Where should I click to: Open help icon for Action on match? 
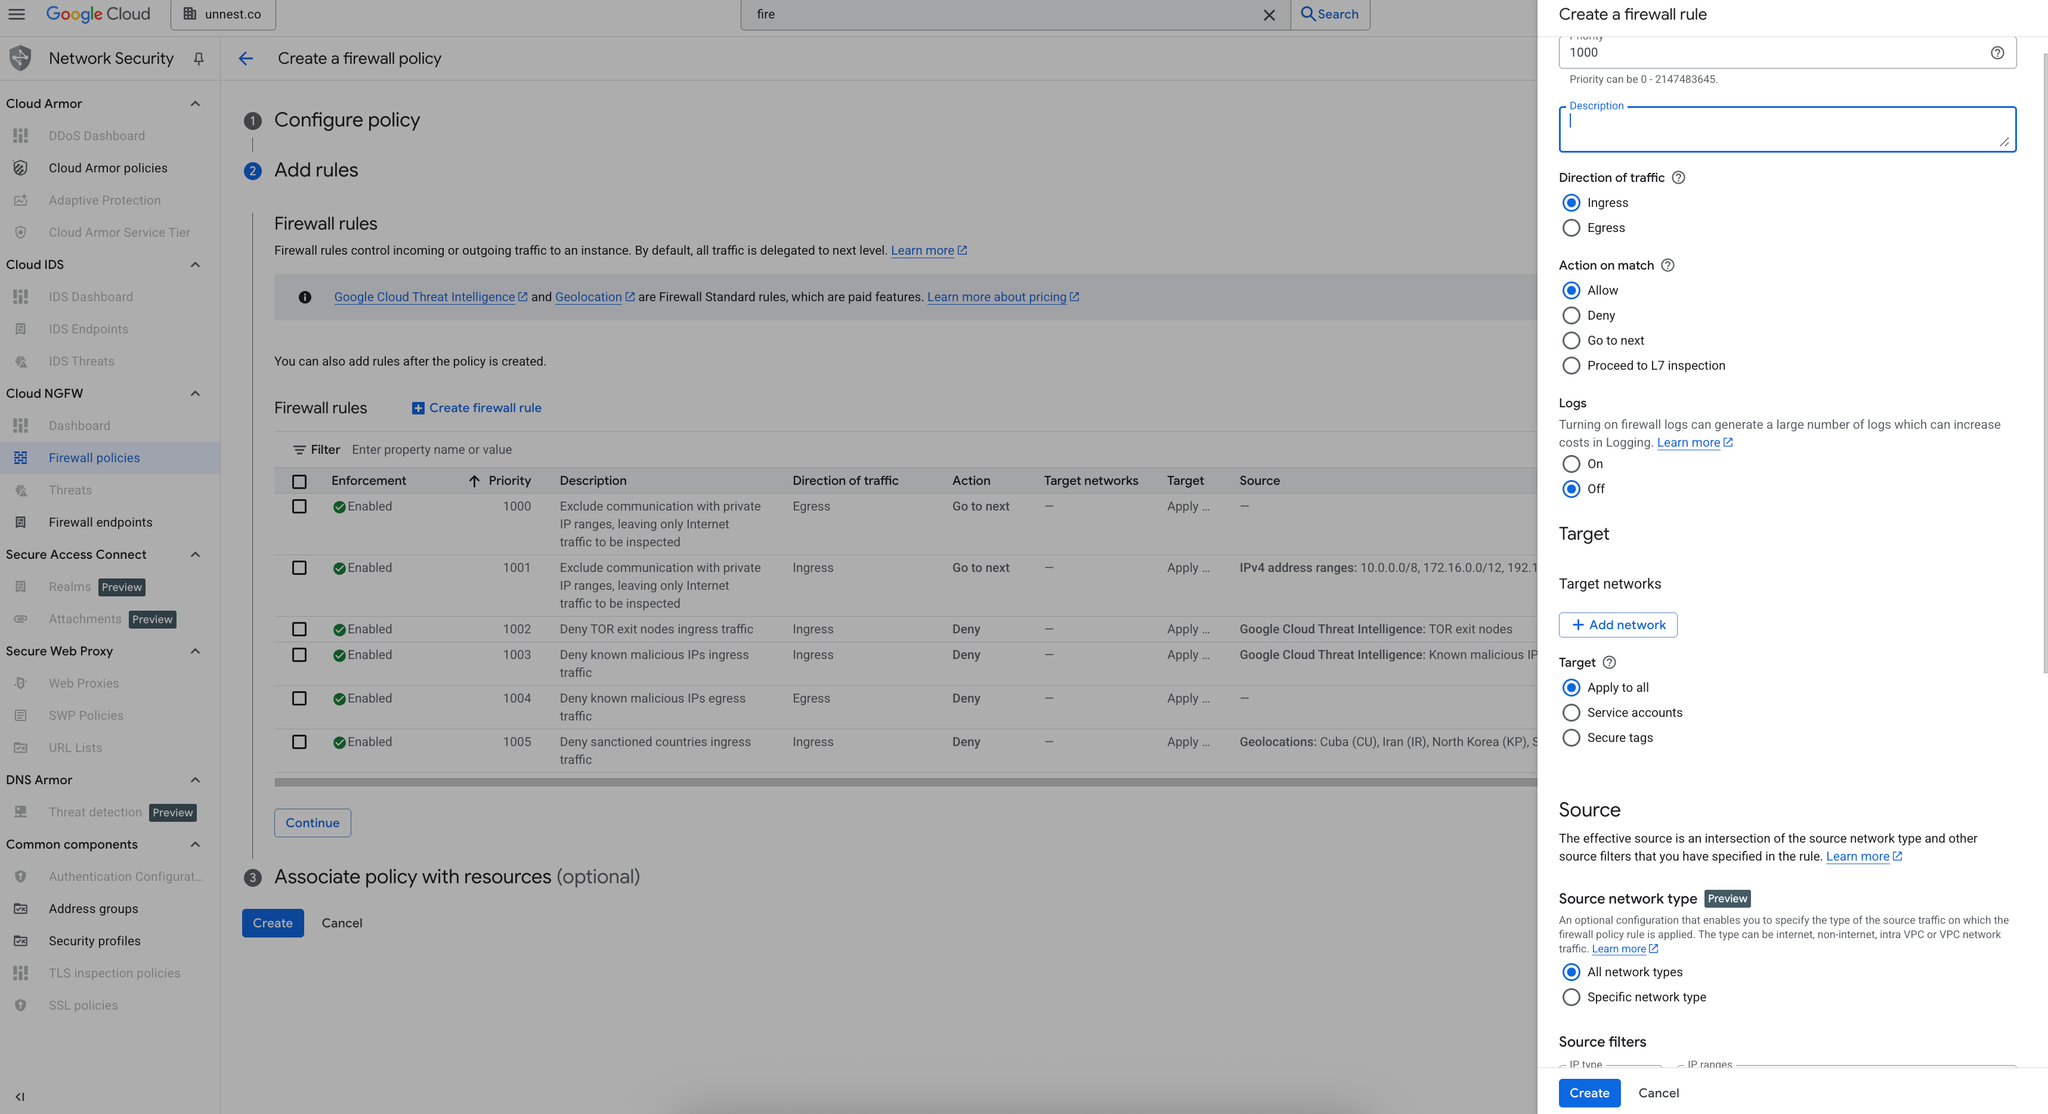1667,266
